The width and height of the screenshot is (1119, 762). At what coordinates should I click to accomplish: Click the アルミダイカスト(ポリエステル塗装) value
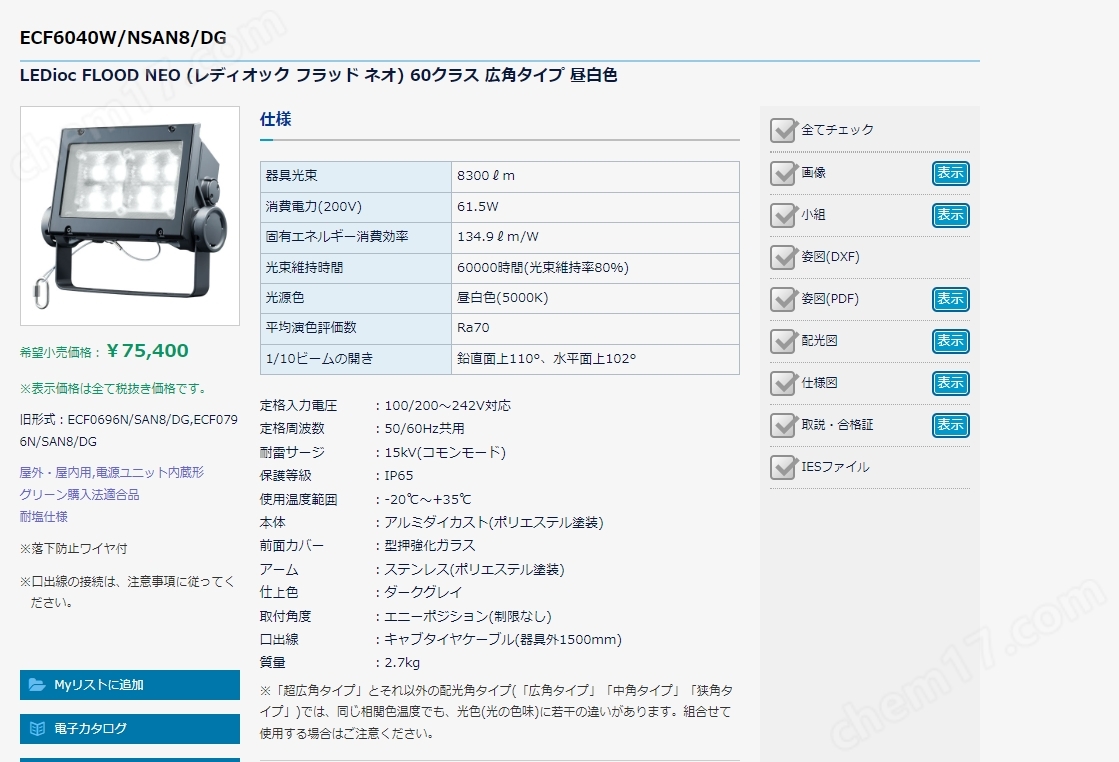pos(494,523)
